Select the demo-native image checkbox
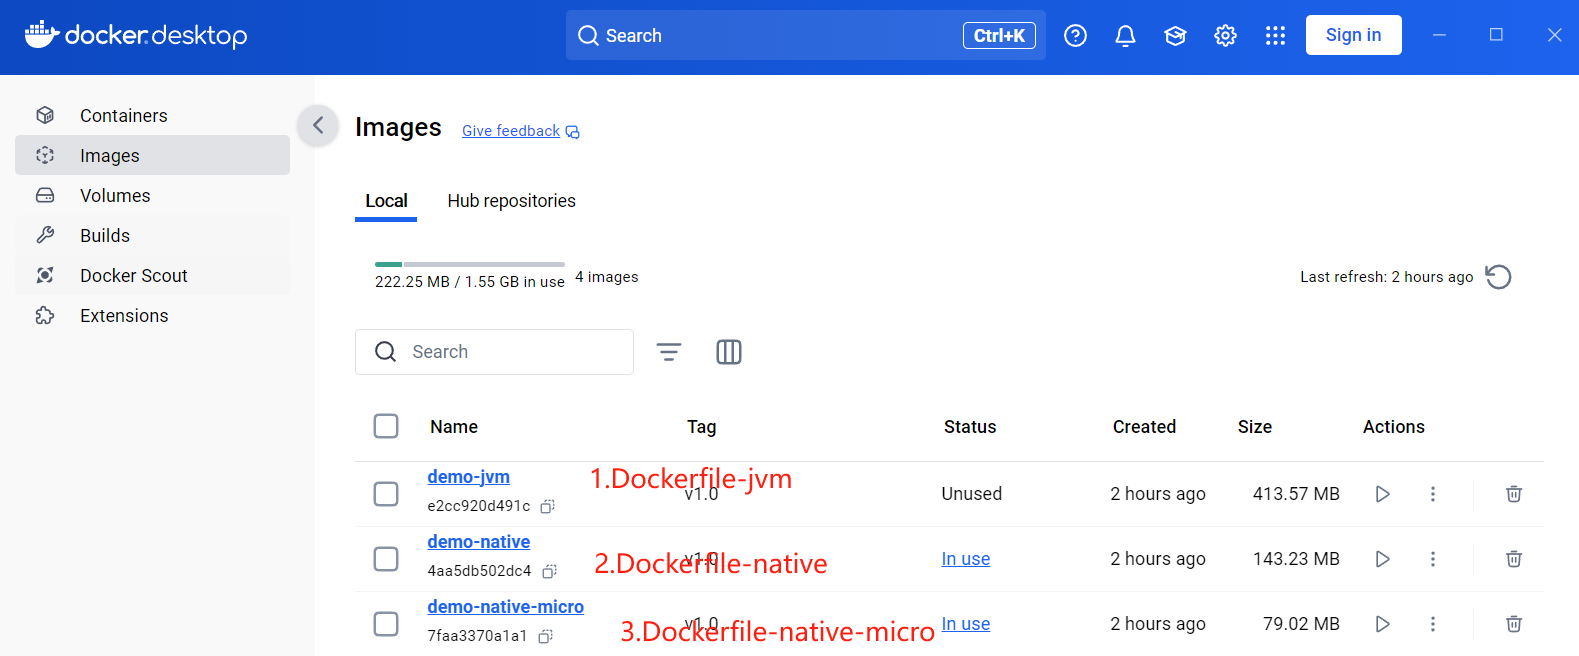This screenshot has width=1579, height=656. (386, 559)
